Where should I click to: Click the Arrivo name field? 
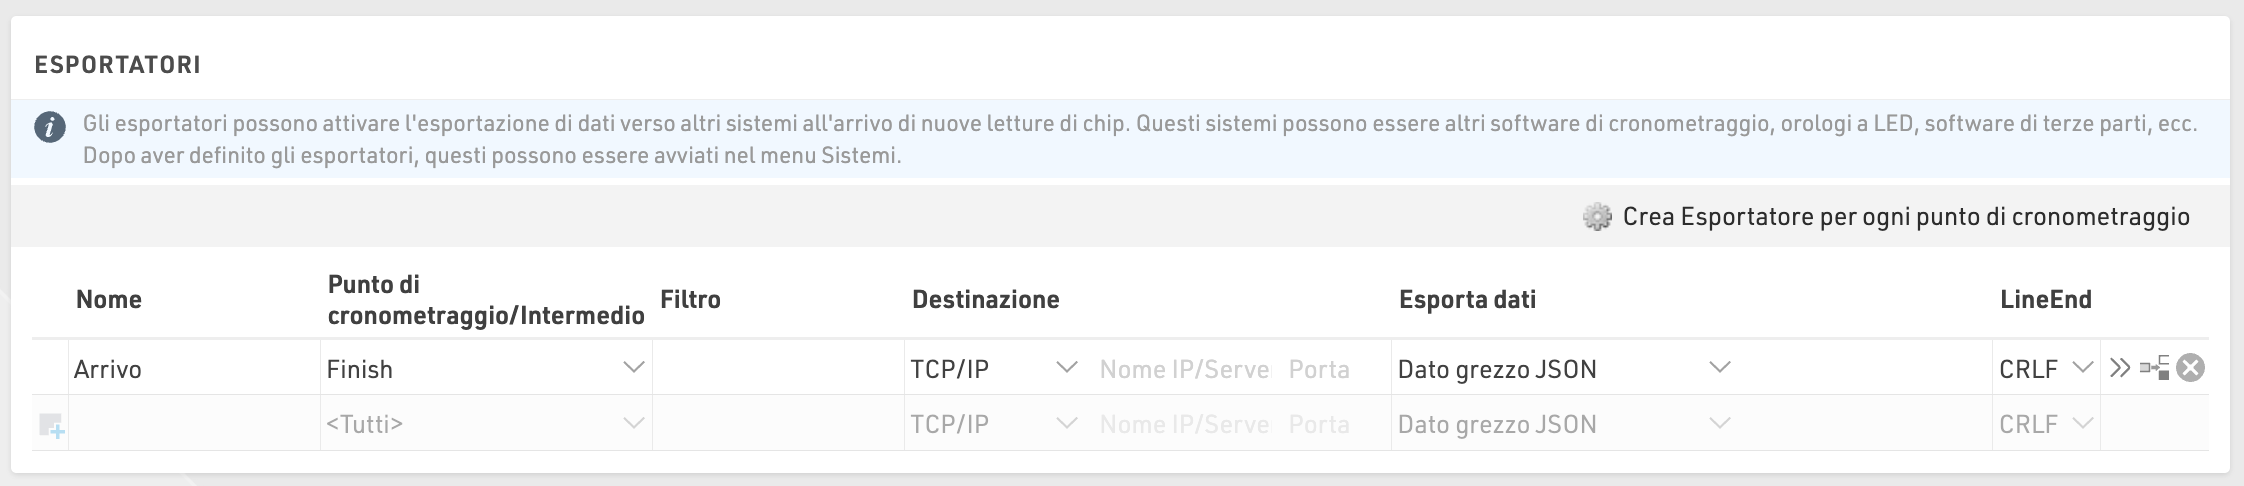[194, 369]
